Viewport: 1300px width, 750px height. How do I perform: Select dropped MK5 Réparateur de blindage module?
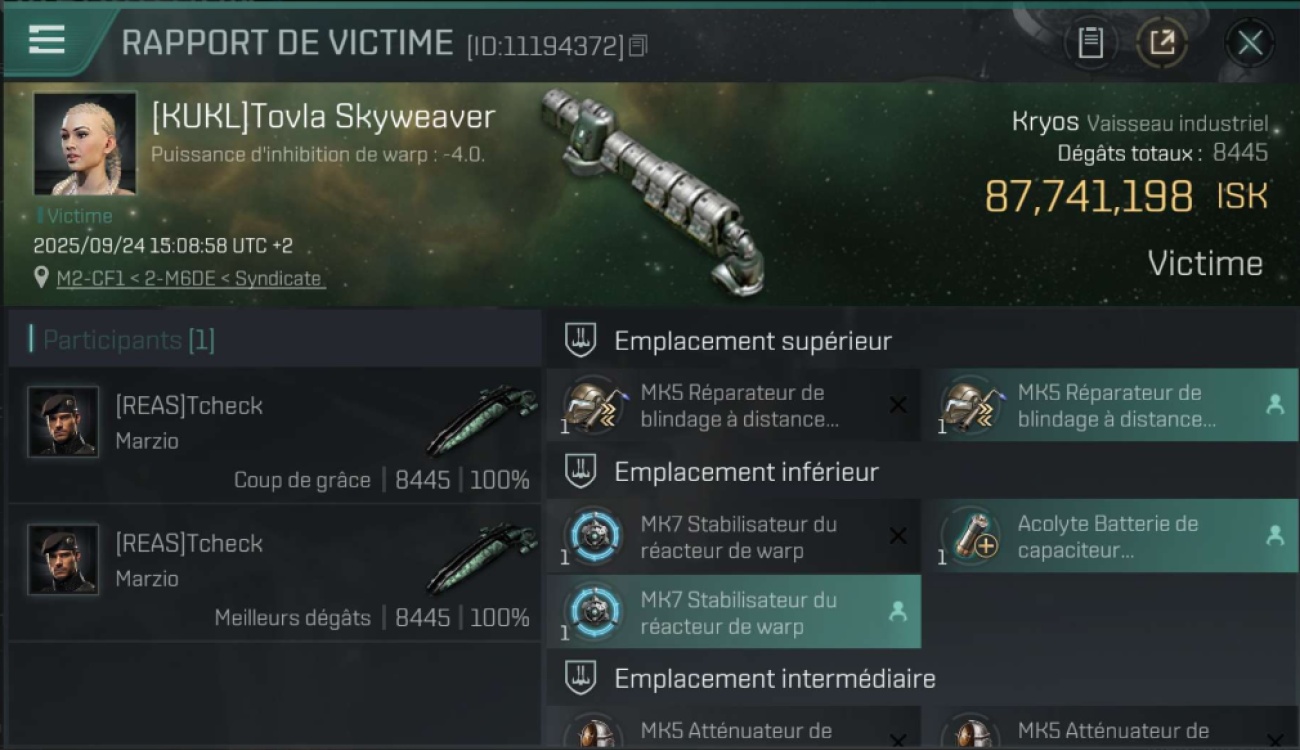click(1116, 406)
